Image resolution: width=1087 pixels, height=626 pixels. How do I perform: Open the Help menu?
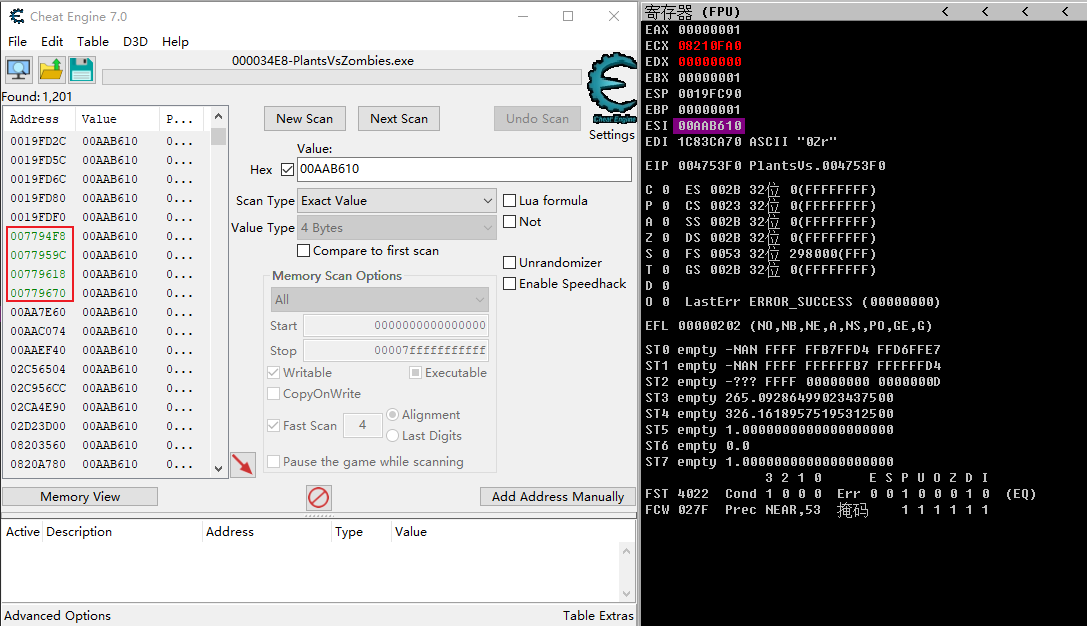(x=175, y=42)
